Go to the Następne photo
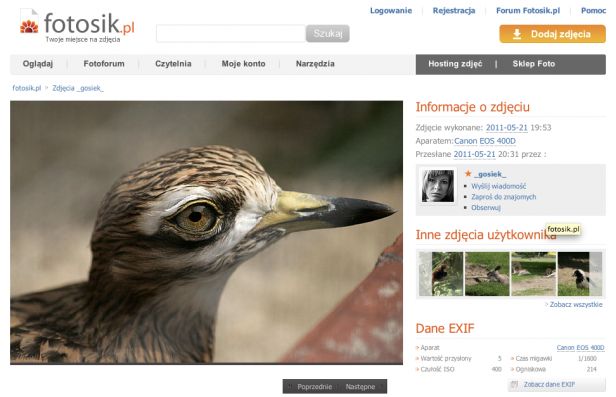 pos(360,387)
